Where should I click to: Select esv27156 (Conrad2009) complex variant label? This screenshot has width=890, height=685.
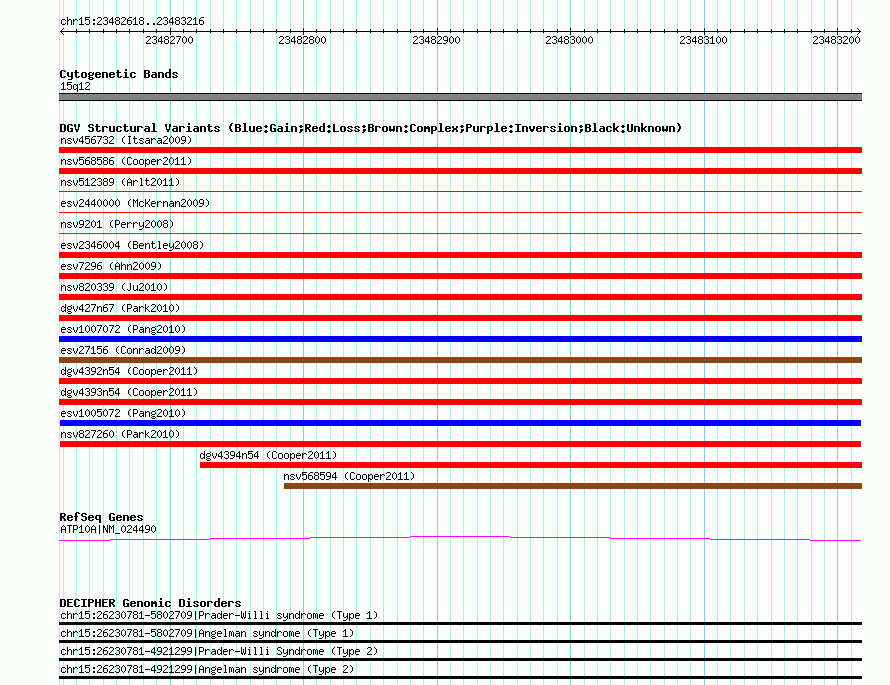click(x=123, y=350)
